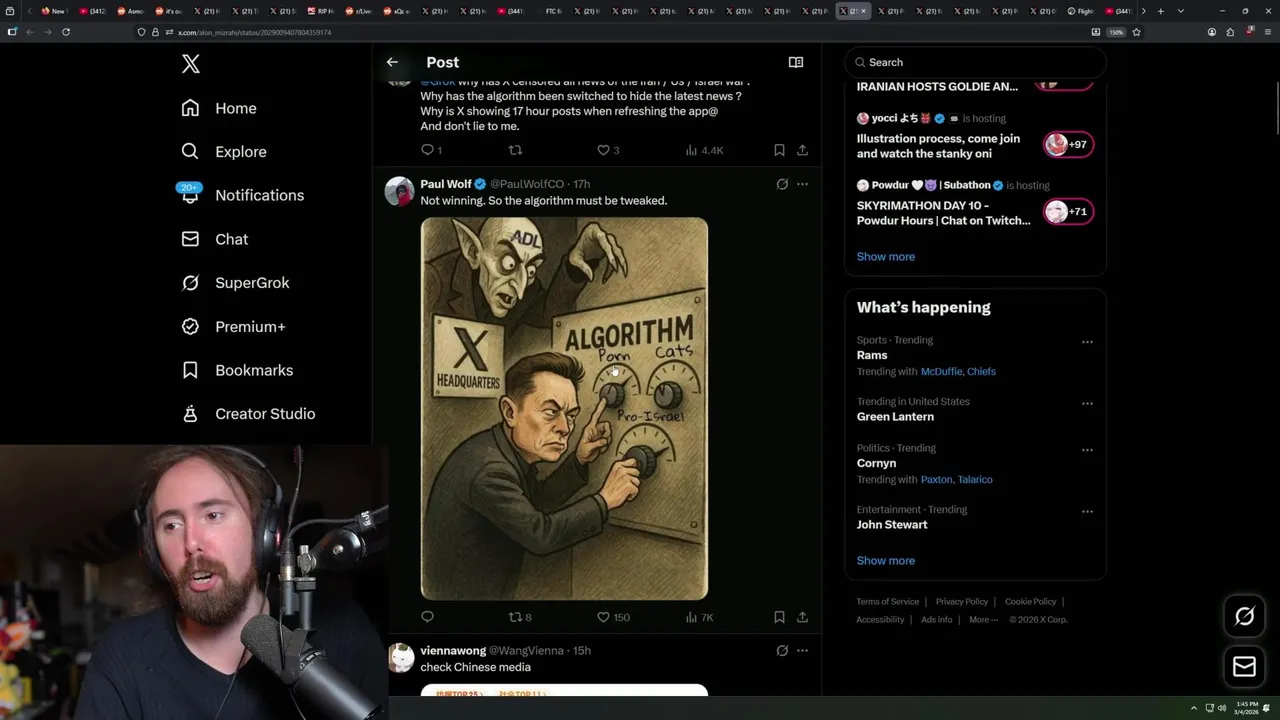
Task: Open the Paxton trending link
Action: point(937,480)
